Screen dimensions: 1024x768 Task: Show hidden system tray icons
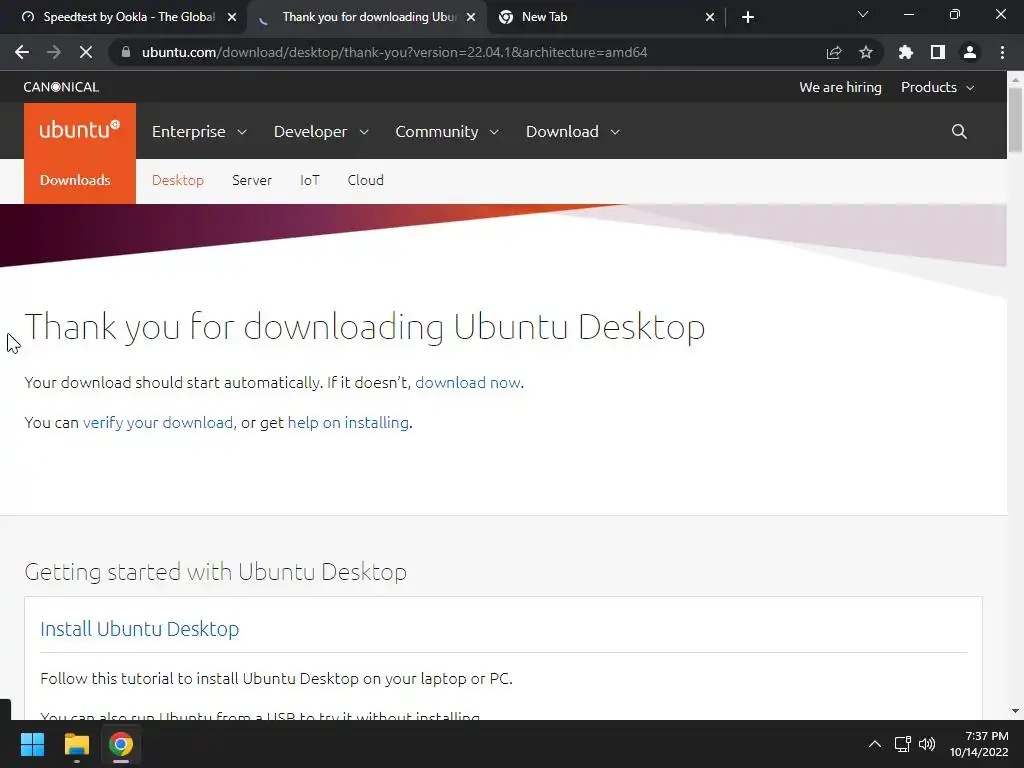pyautogui.click(x=874, y=744)
